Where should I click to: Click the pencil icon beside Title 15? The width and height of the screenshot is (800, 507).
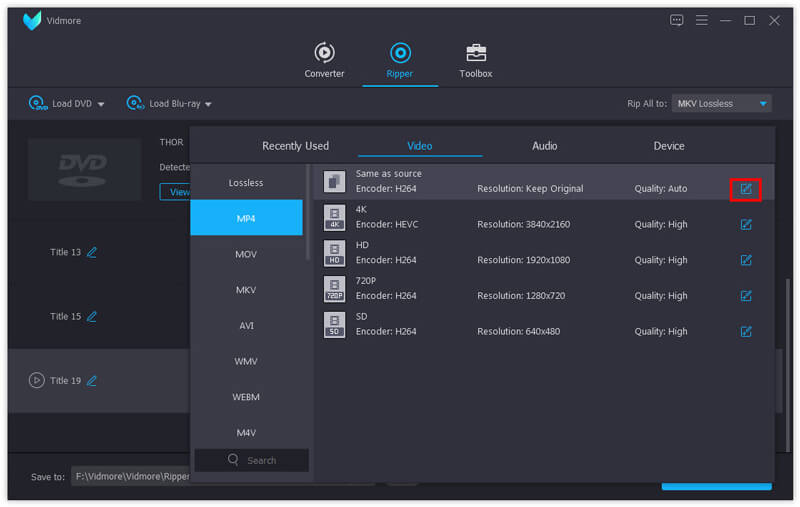click(92, 316)
